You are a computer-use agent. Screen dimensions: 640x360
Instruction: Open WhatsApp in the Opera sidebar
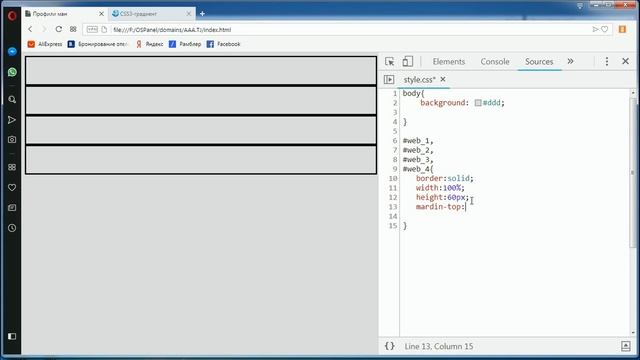coord(12,72)
